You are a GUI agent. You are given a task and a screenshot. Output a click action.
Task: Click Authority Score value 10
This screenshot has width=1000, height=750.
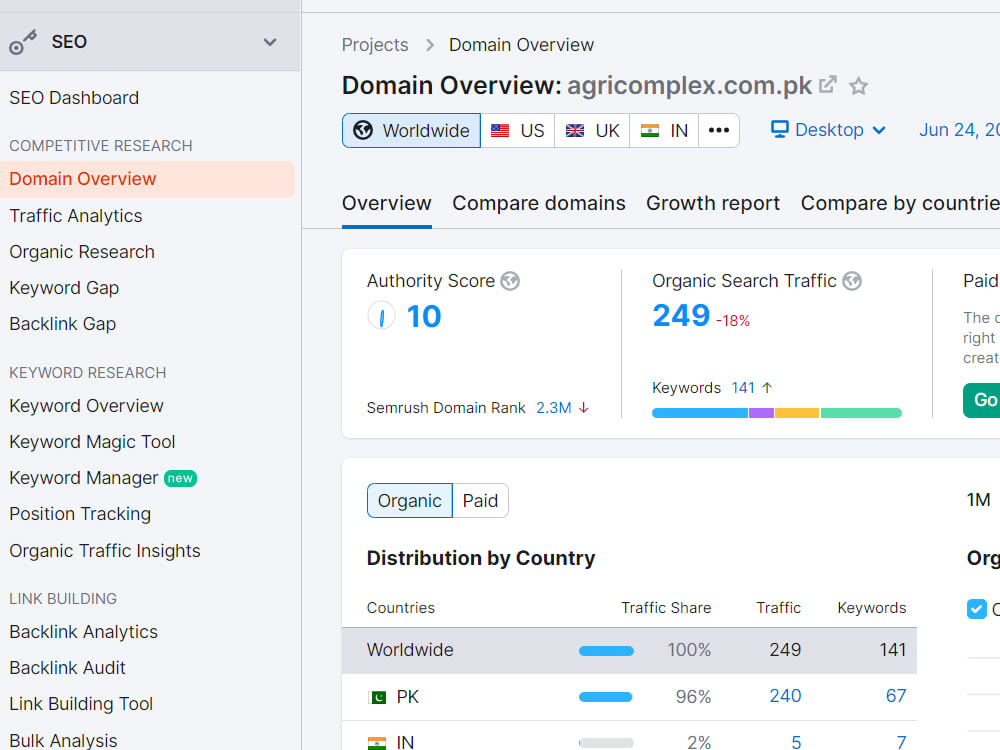click(423, 316)
